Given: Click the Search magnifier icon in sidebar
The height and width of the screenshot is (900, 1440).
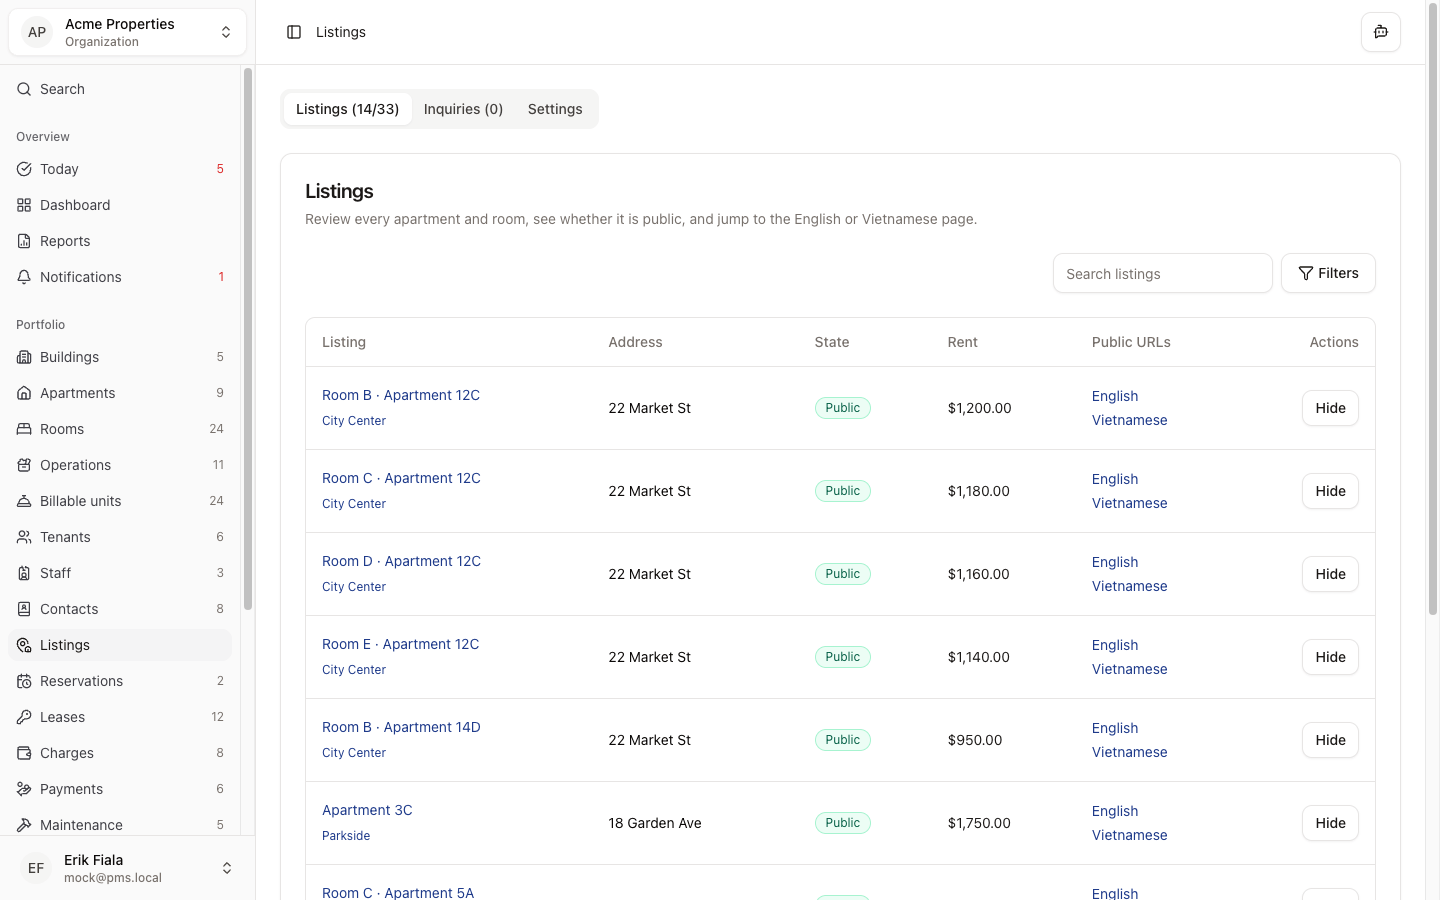Looking at the screenshot, I should pyautogui.click(x=23, y=89).
